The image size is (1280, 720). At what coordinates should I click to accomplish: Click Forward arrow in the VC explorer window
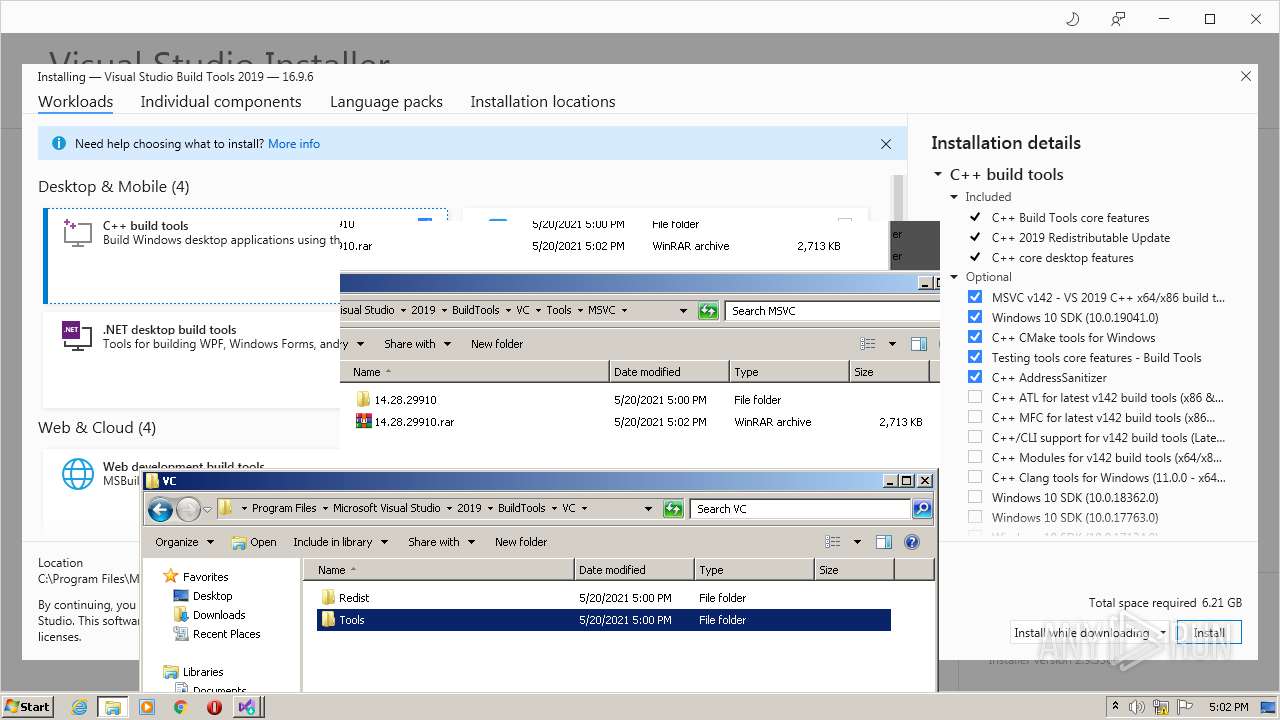188,510
